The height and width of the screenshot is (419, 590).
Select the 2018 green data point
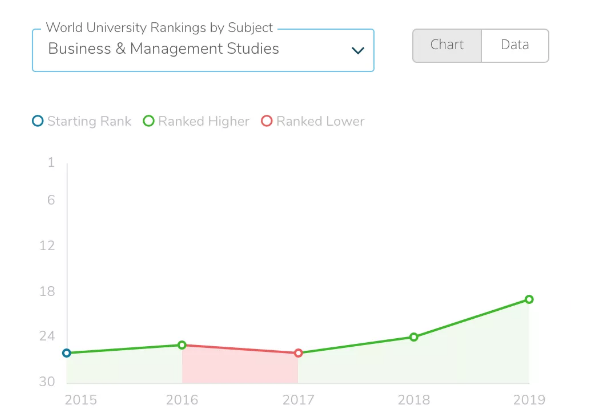click(x=414, y=337)
